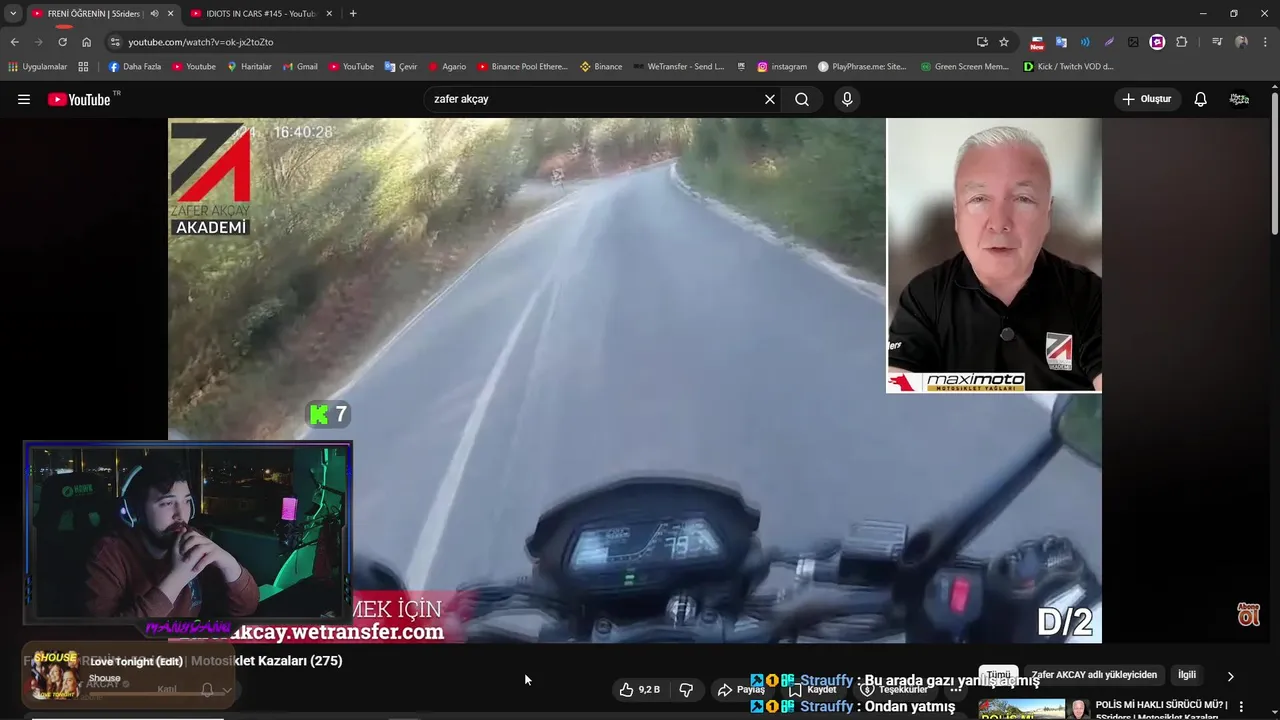
Task: Open YouTube notifications bell
Action: coord(1201,99)
